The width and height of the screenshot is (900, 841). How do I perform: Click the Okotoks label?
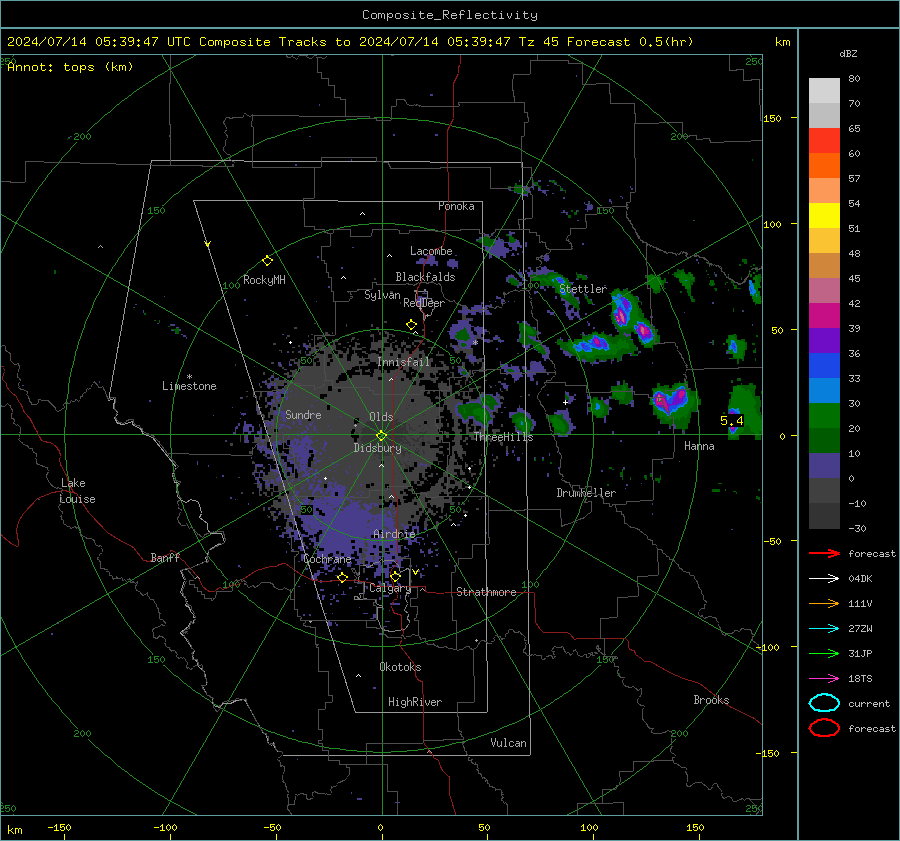400,667
